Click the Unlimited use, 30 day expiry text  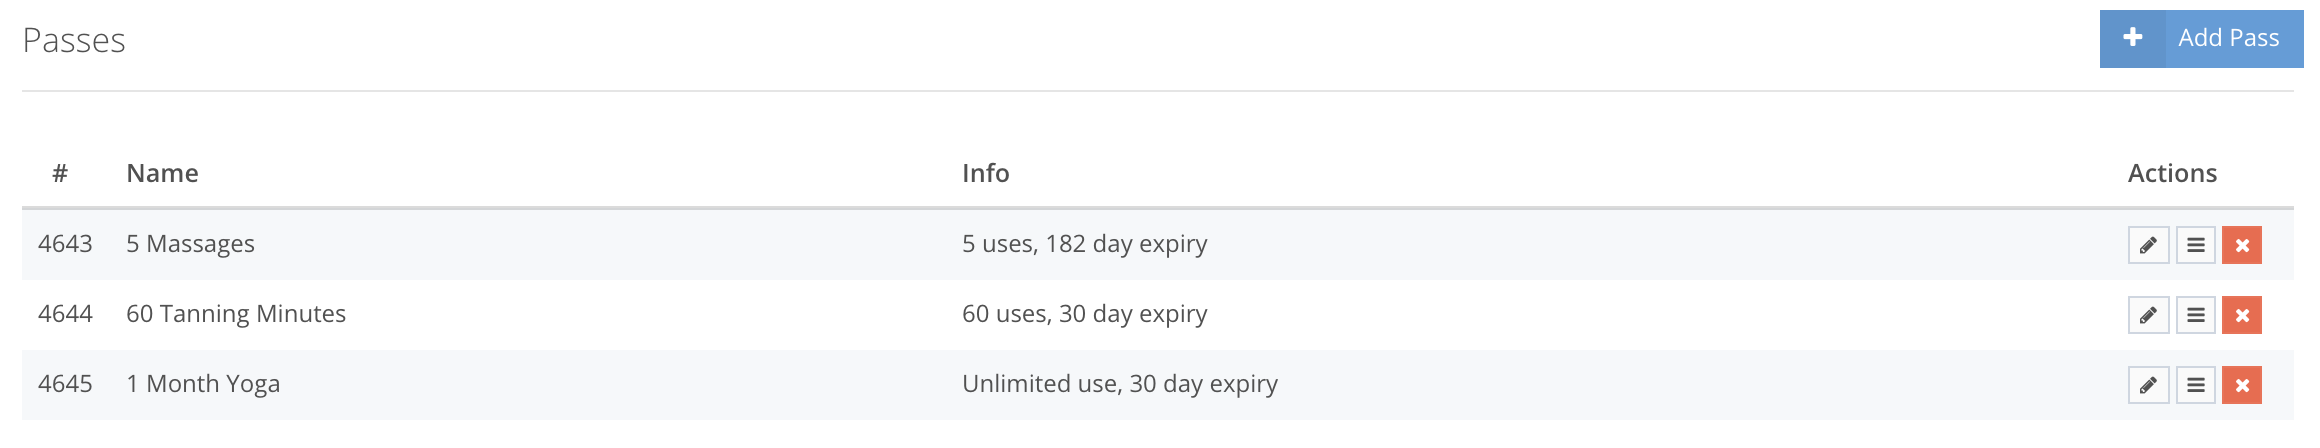tap(1120, 384)
